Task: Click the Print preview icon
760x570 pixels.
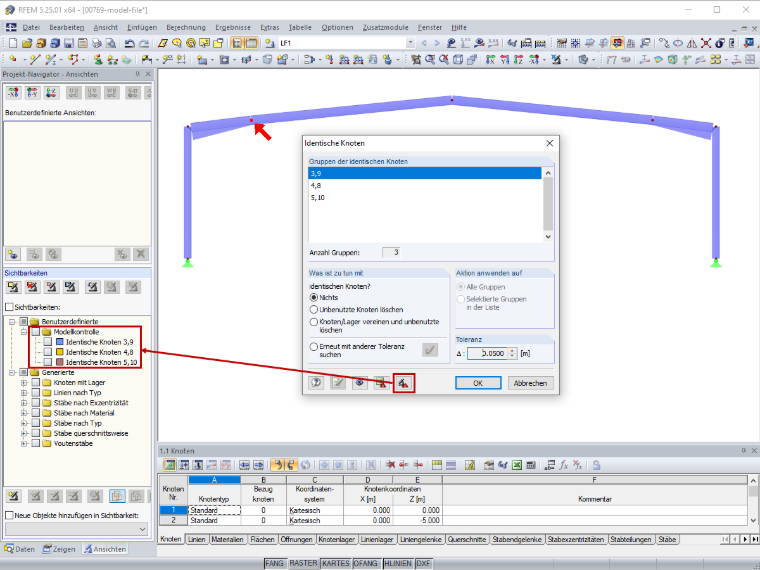Action: click(111, 44)
